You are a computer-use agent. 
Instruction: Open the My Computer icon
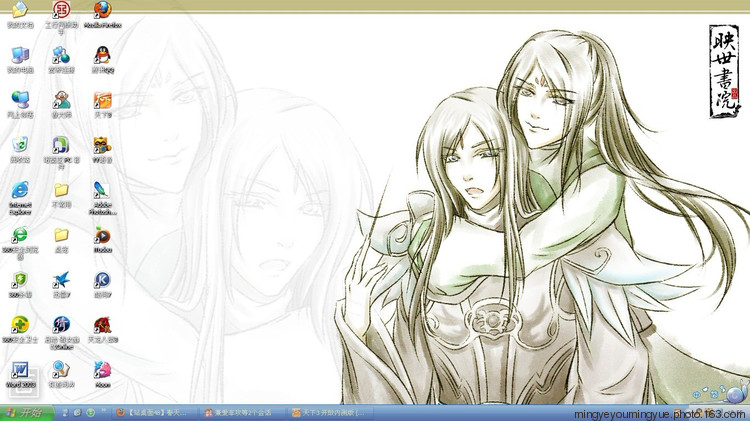(x=20, y=55)
